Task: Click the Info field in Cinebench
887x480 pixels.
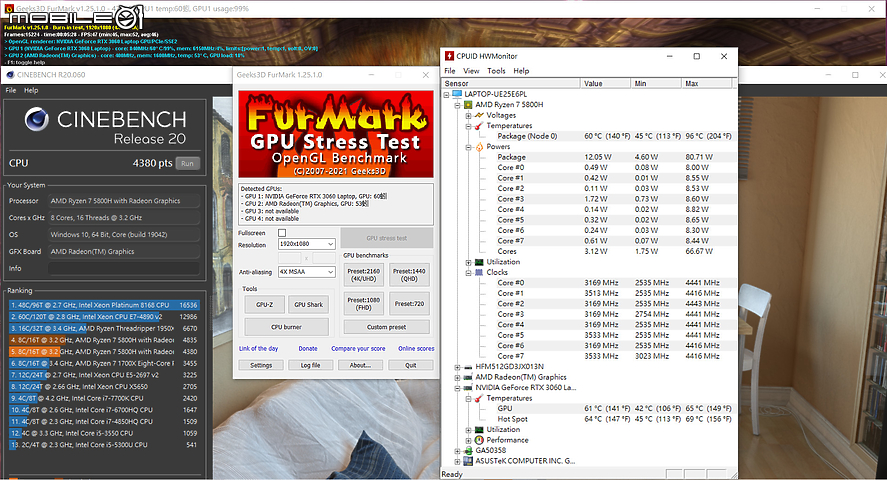Action: pos(124,269)
